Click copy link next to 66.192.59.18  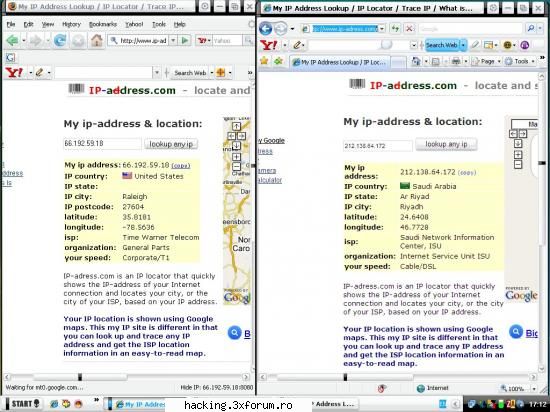tap(181, 166)
